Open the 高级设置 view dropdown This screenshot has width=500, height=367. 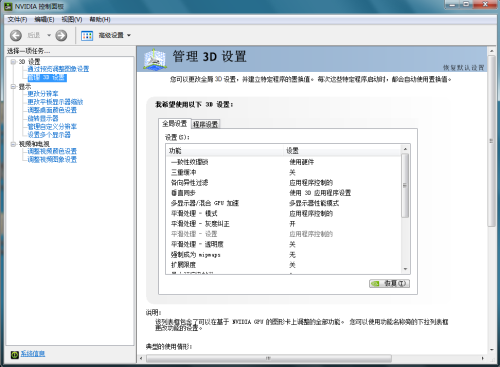114,35
